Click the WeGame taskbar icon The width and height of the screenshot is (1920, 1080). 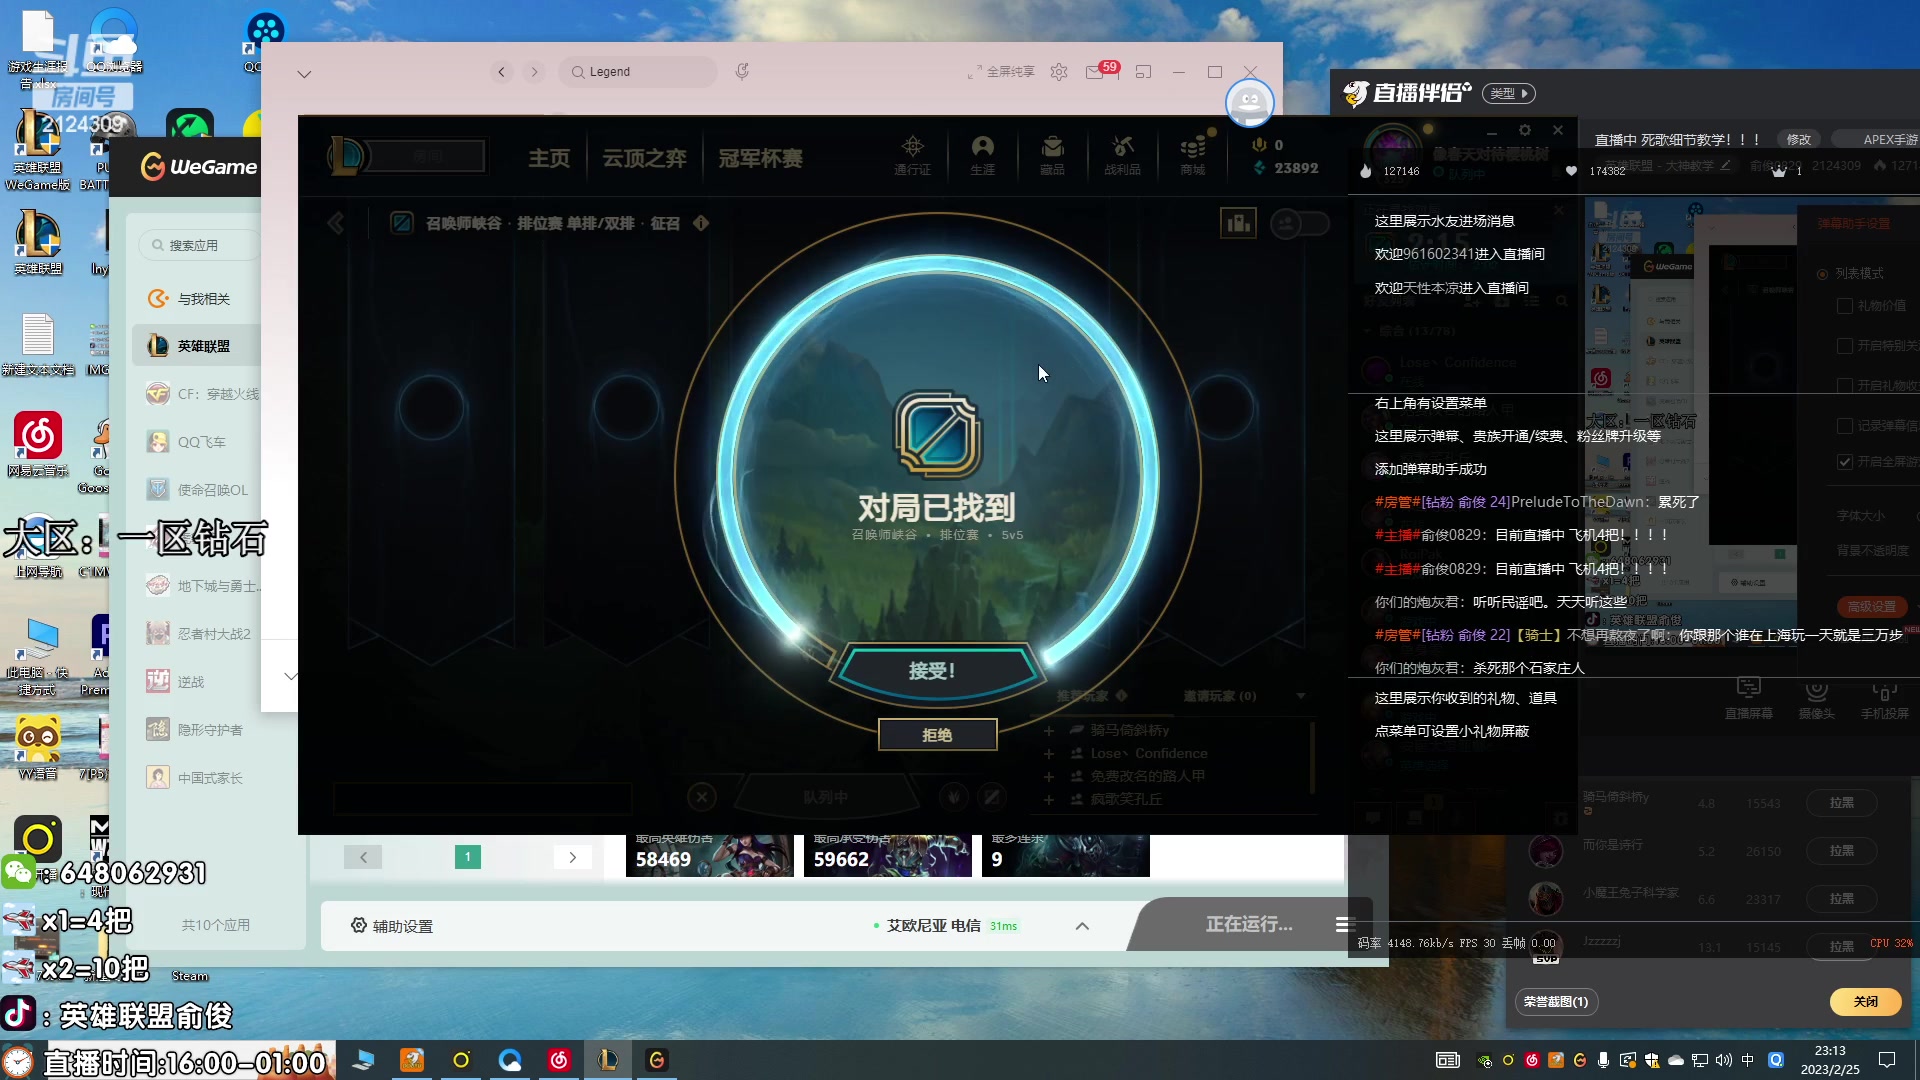(x=657, y=1060)
